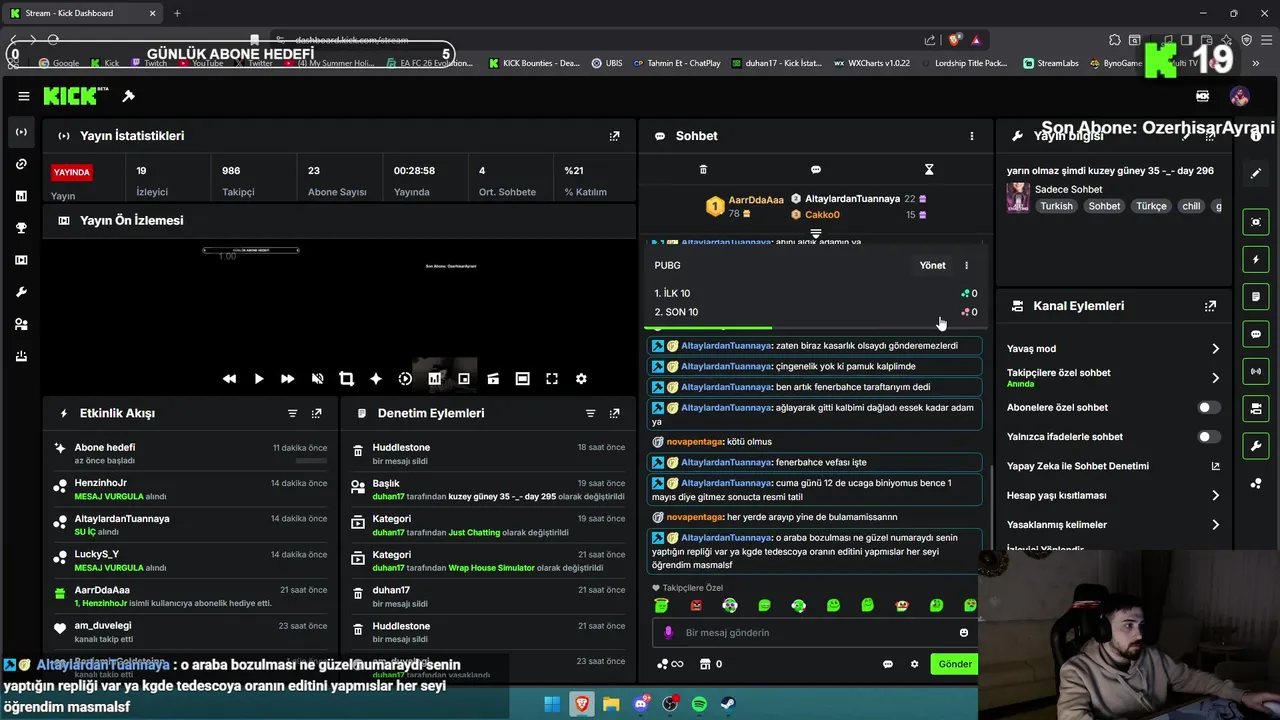1280x720 pixels.
Task: Open chat settings gear beside Gönder
Action: (x=914, y=664)
